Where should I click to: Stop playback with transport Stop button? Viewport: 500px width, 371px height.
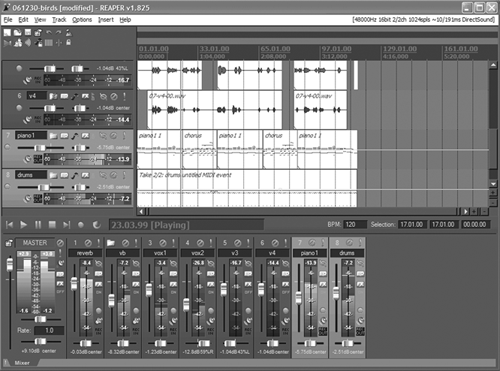(52, 225)
